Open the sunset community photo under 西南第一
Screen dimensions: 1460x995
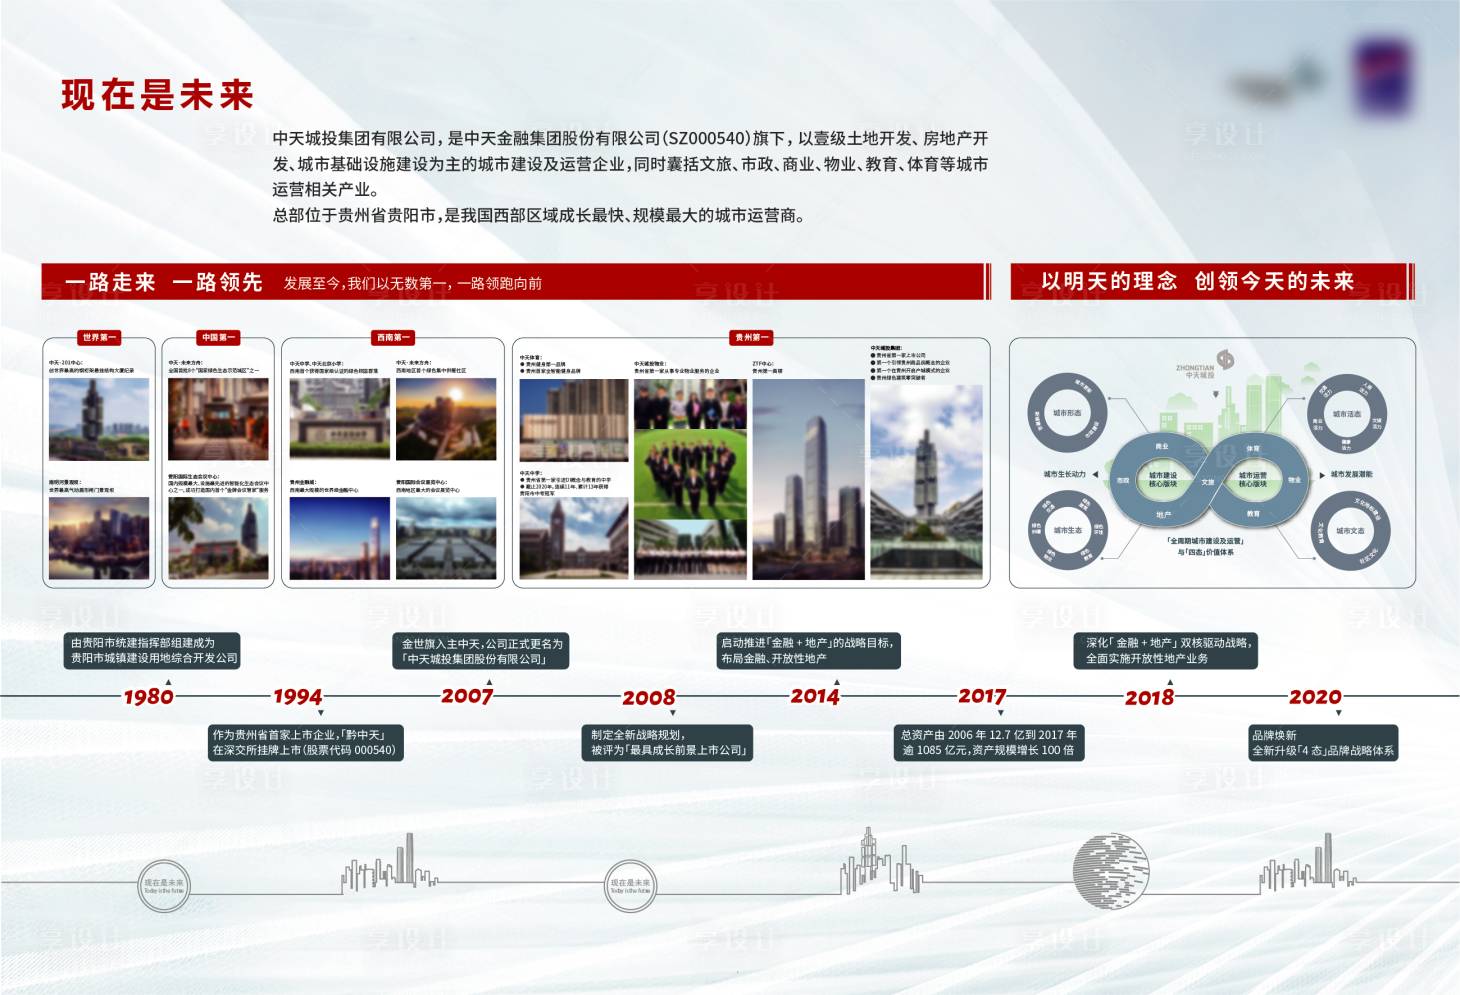[446, 419]
